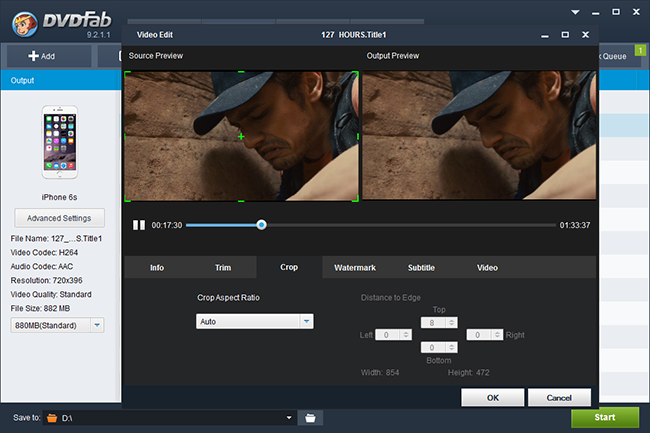Click the green queue count badge
Image resolution: width=650 pixels, height=433 pixels.
click(640, 51)
